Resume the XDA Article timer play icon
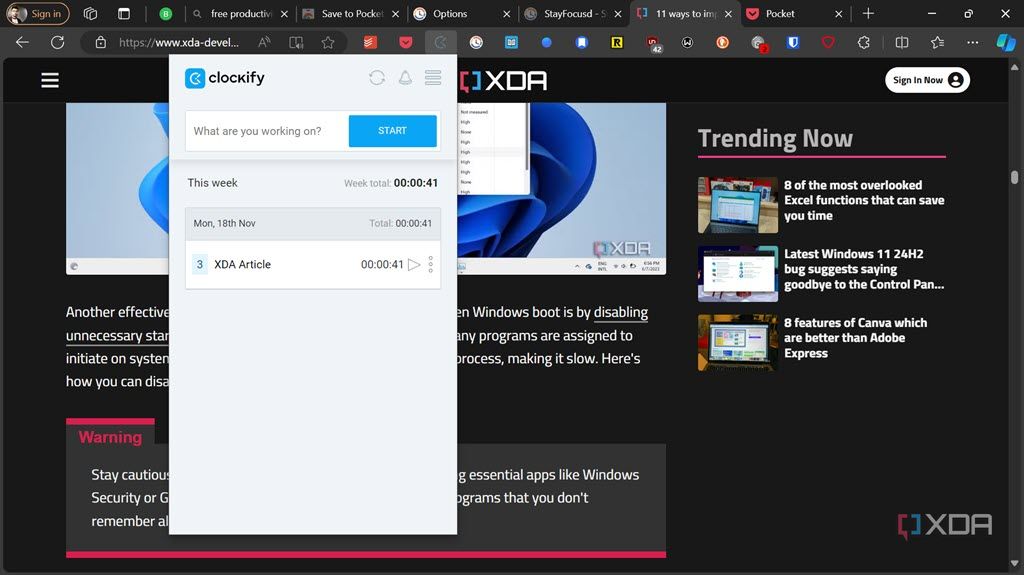The width and height of the screenshot is (1024, 575). point(414,265)
